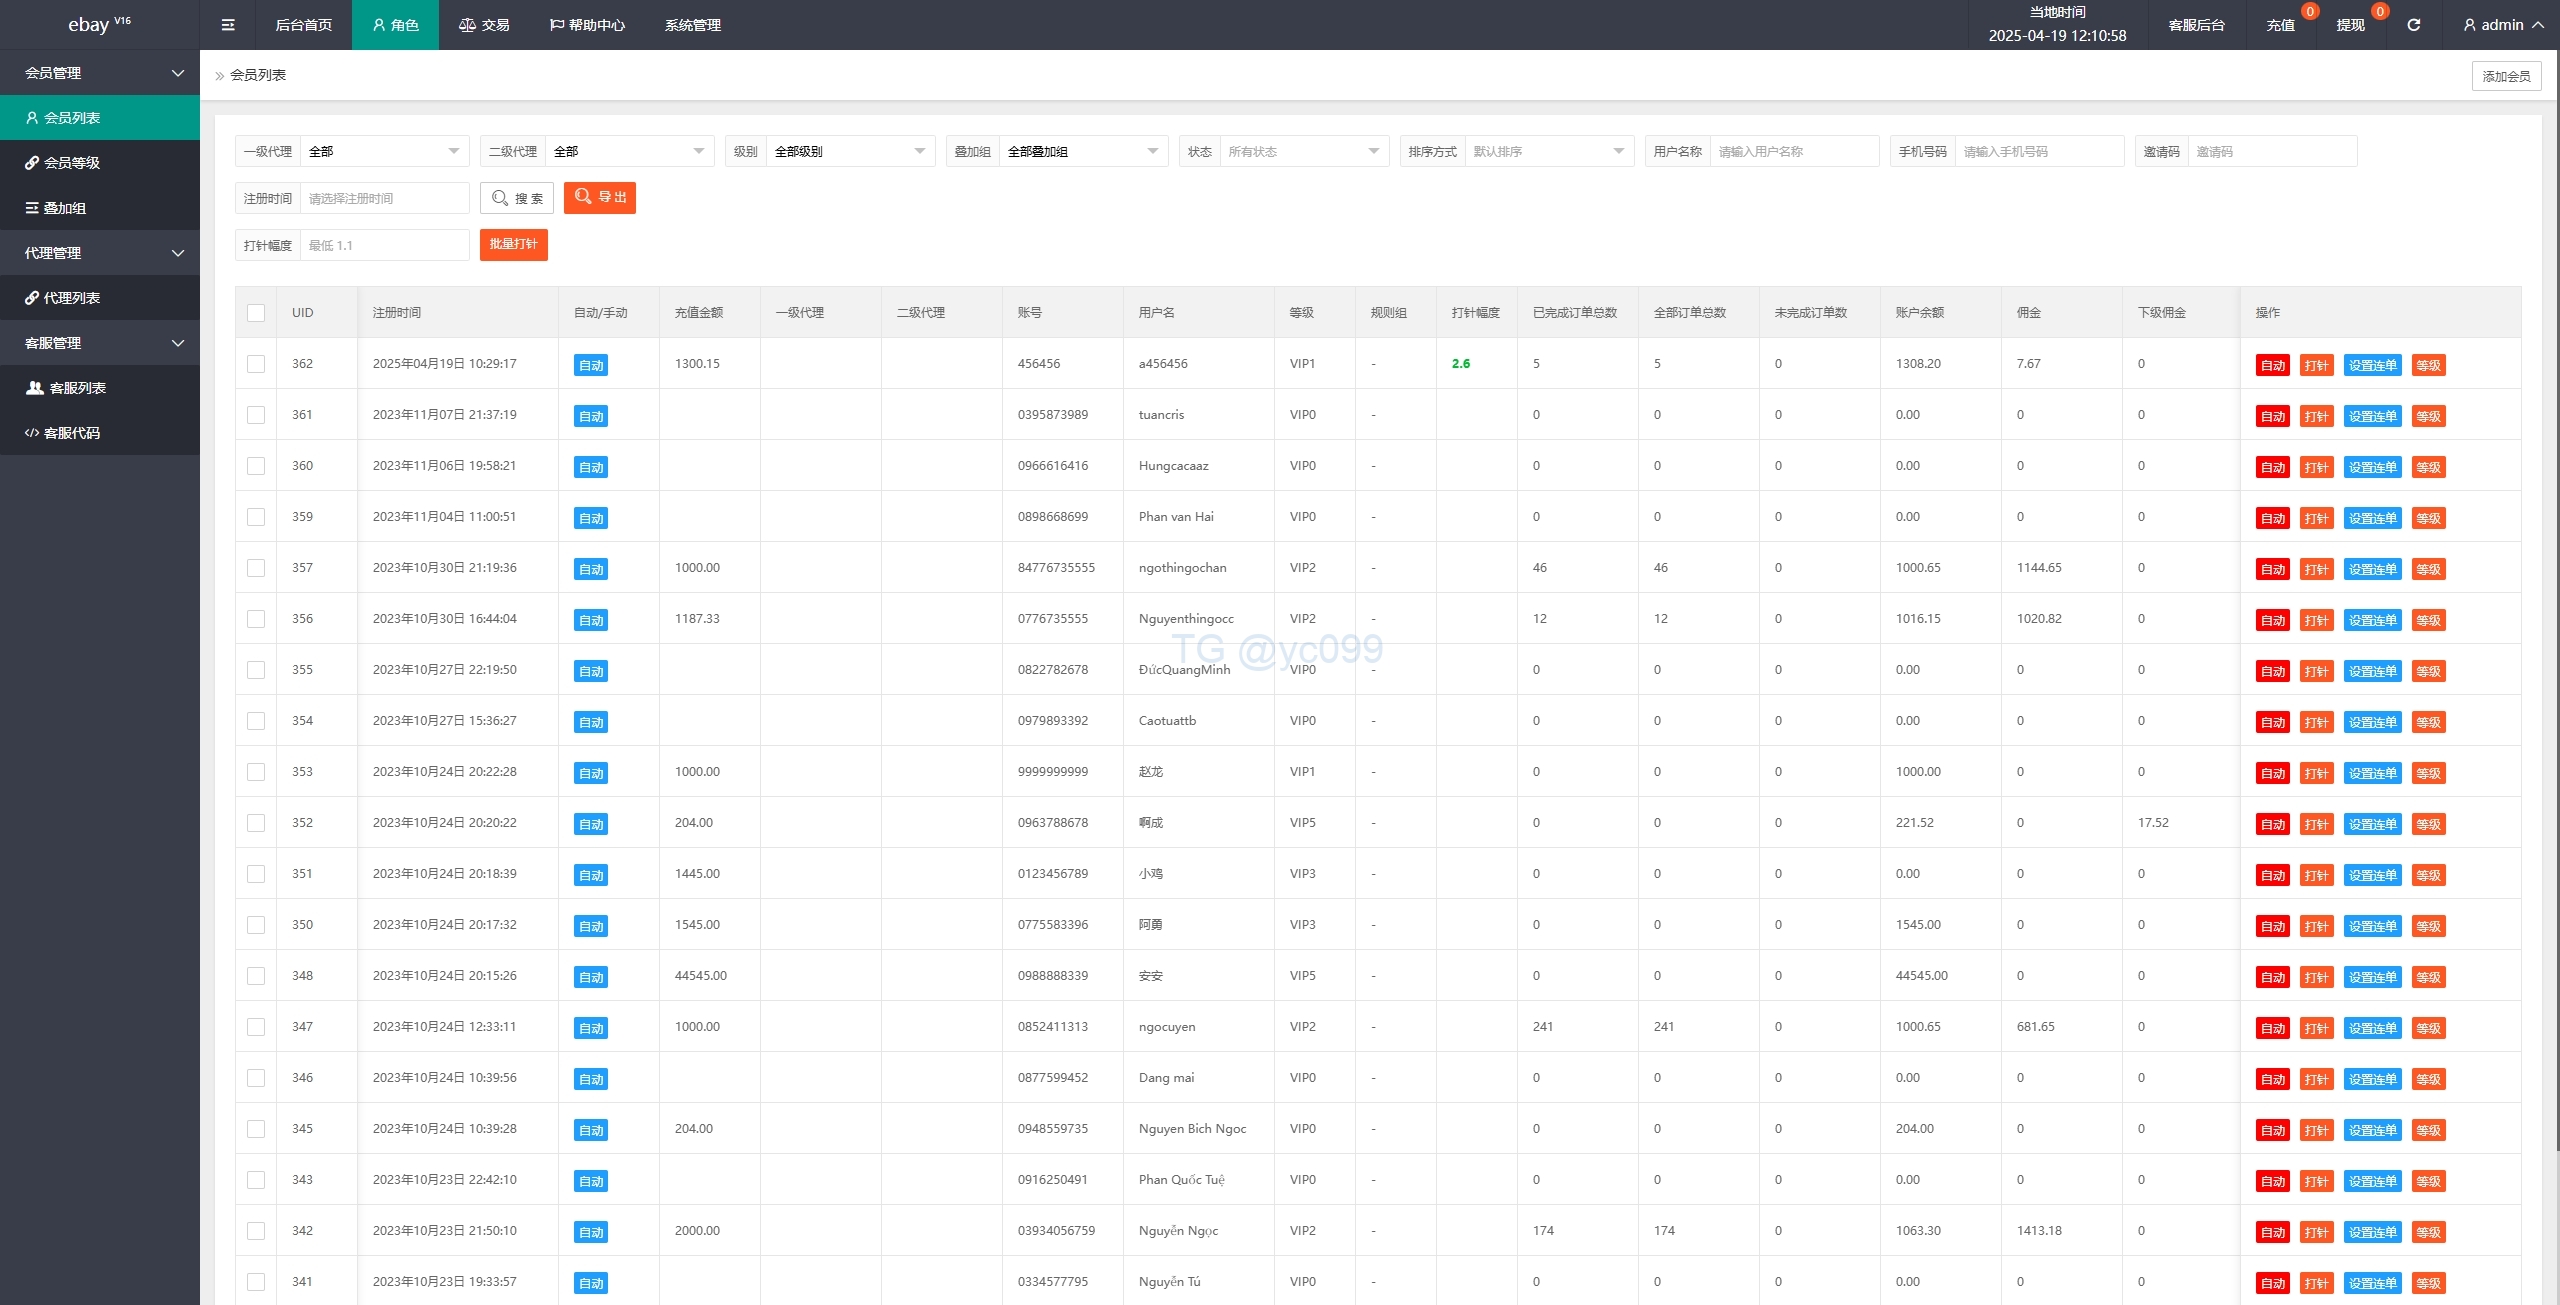
Task: Collapse the 代理管理 sidebar section
Action: click(100, 253)
